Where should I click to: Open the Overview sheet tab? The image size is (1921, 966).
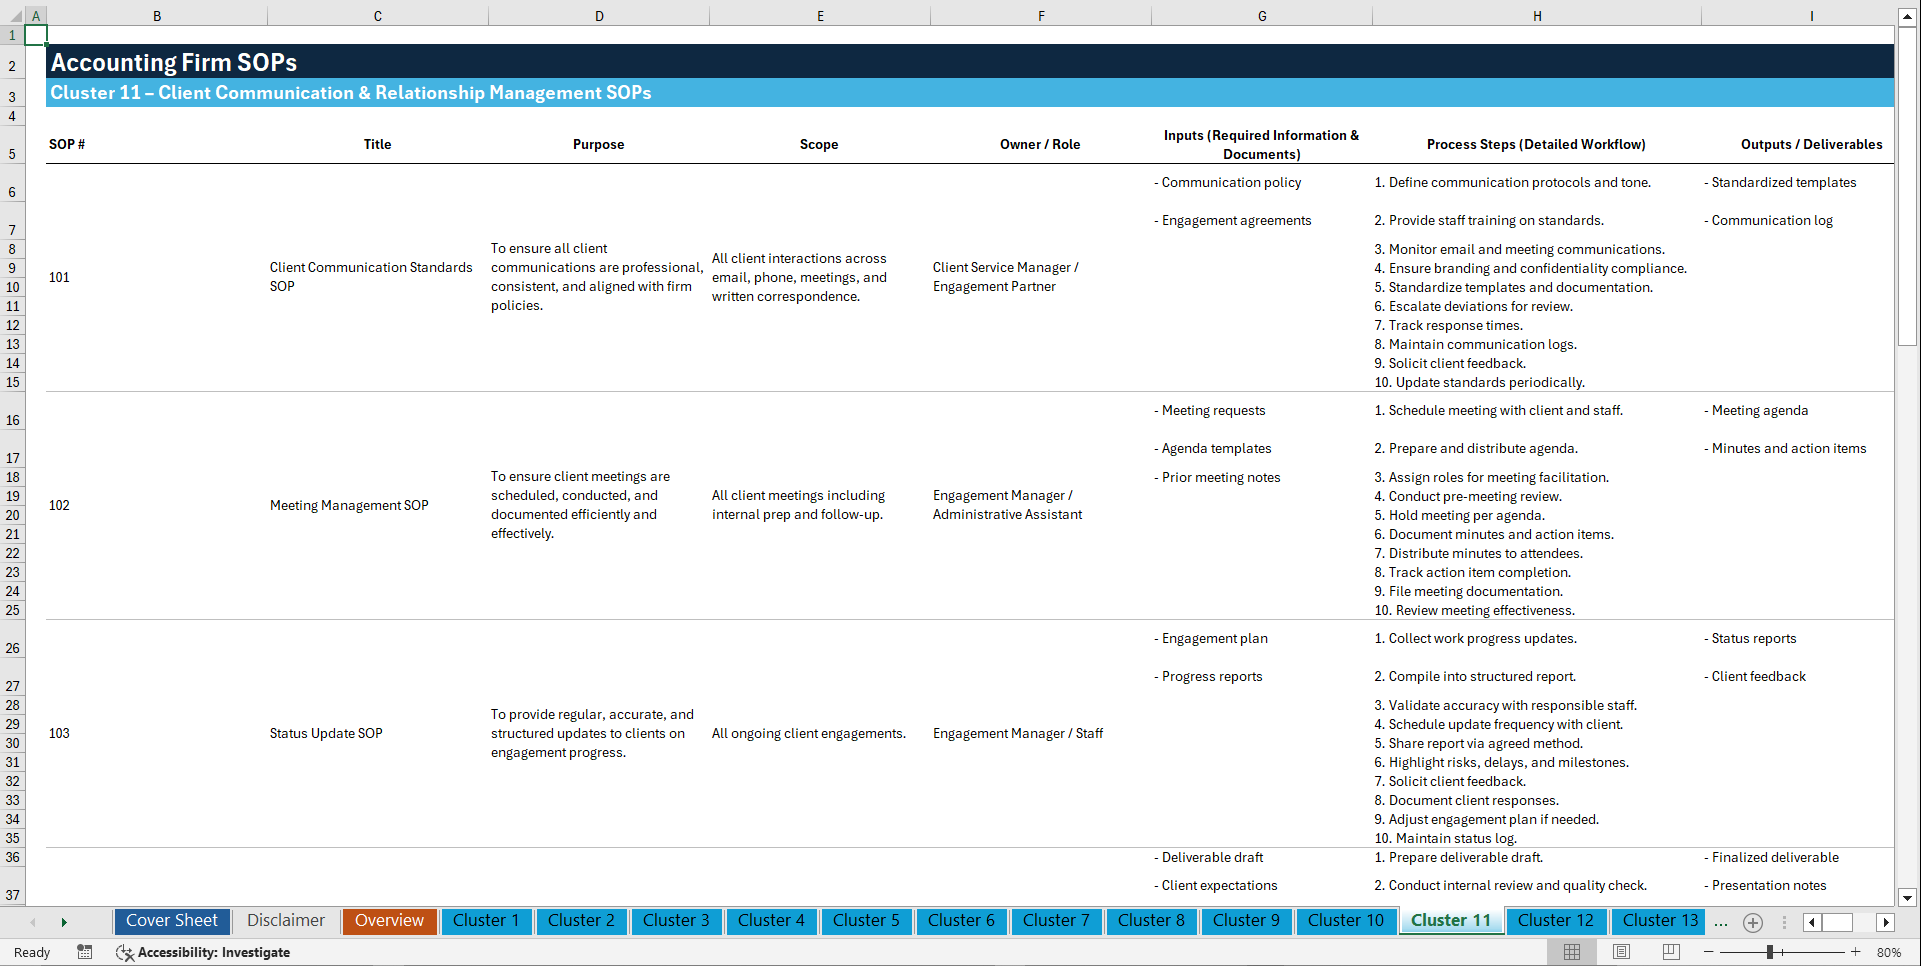pyautogui.click(x=389, y=920)
